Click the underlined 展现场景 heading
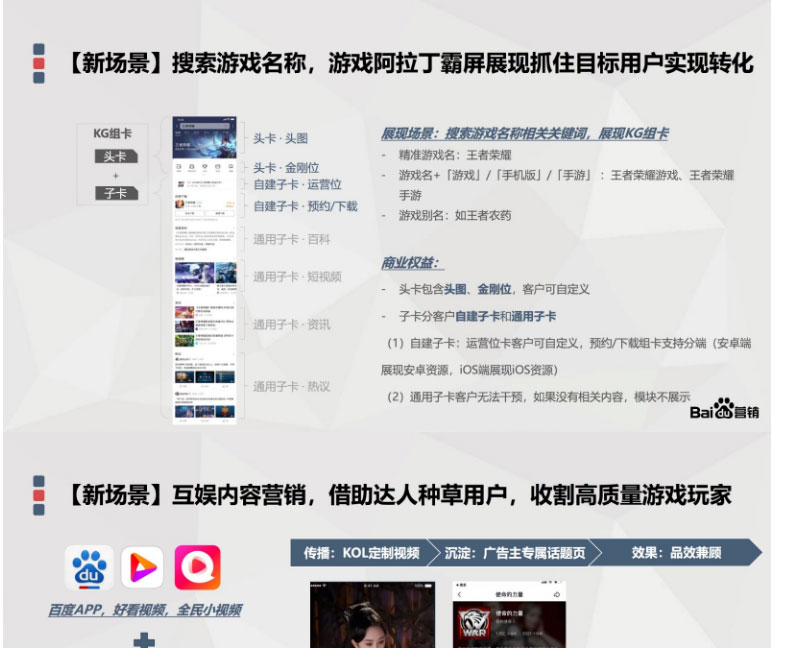 pos(525,134)
